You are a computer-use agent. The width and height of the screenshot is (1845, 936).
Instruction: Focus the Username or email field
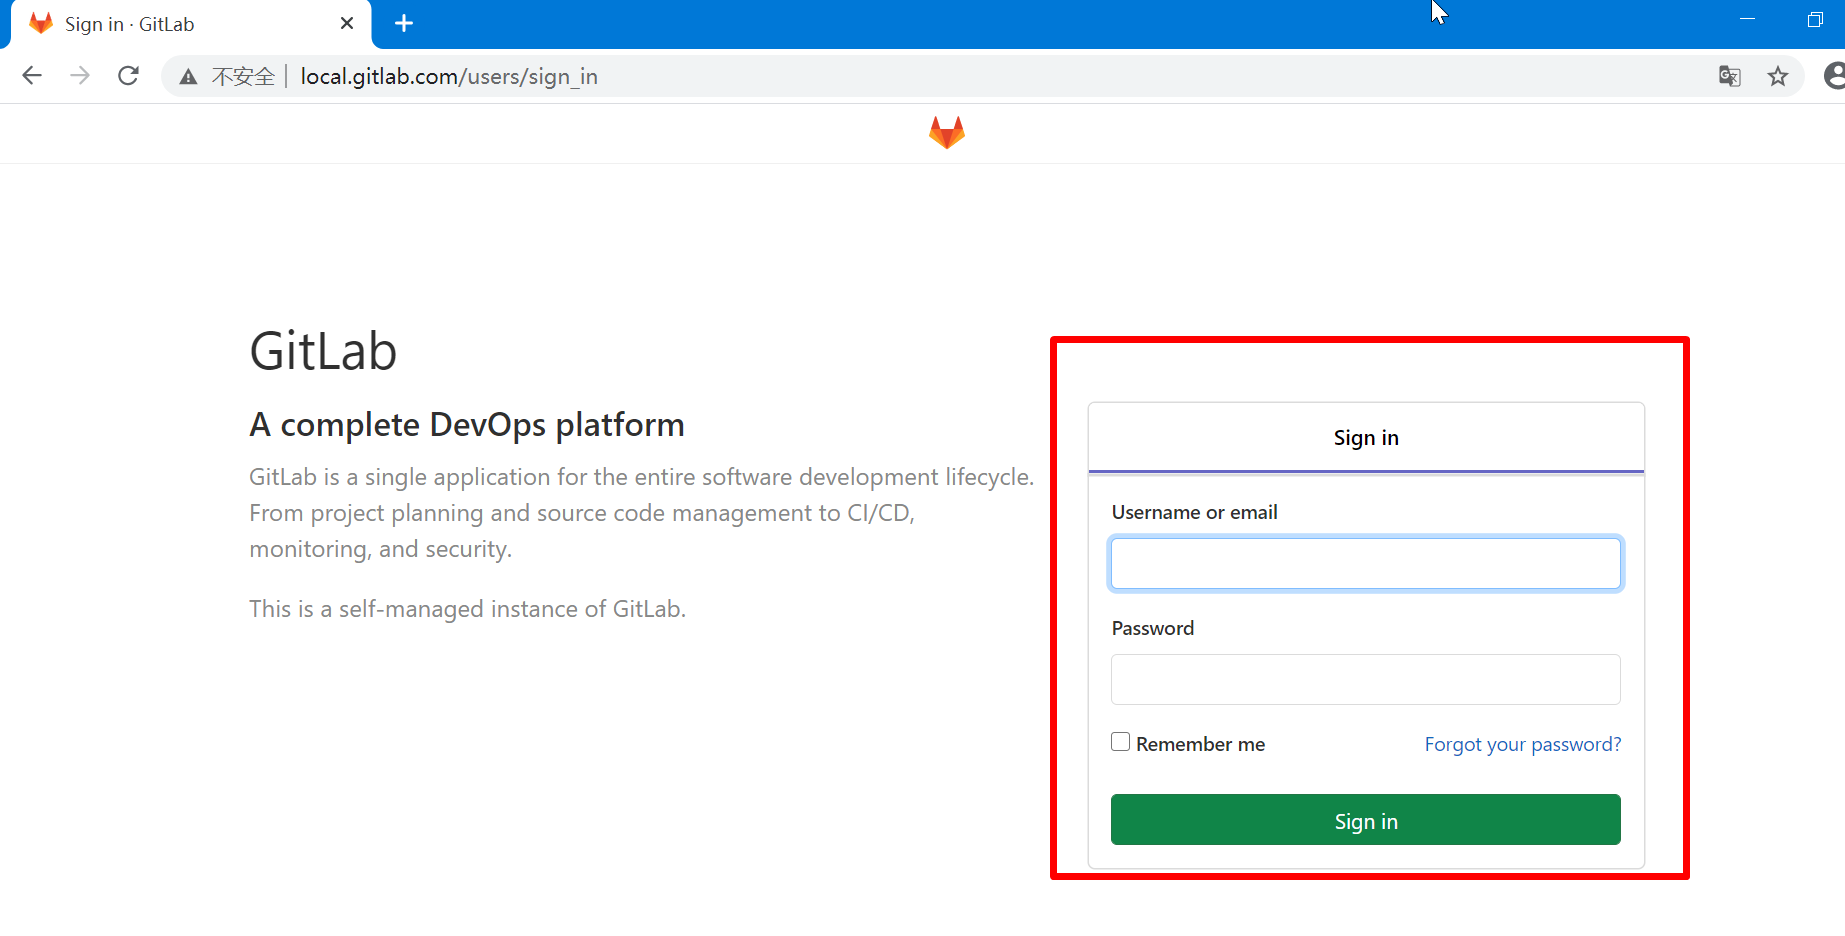pos(1366,563)
